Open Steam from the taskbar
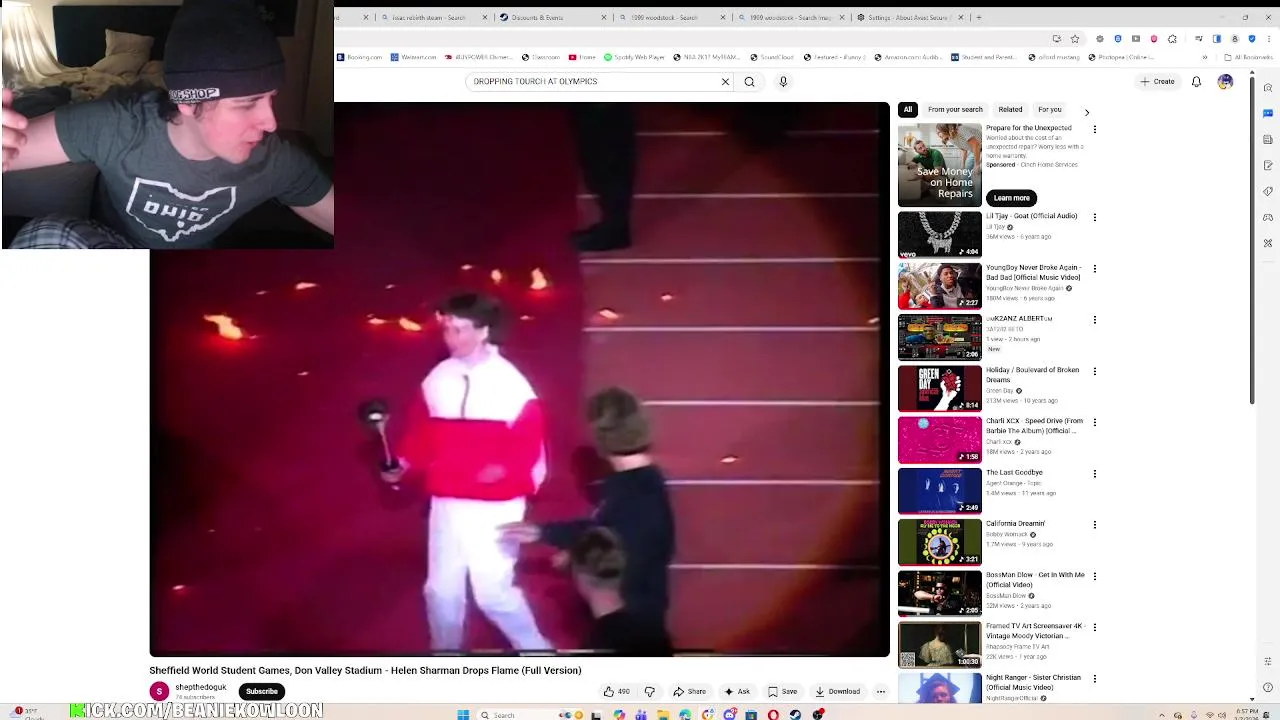1280x720 pixels. tap(796, 714)
